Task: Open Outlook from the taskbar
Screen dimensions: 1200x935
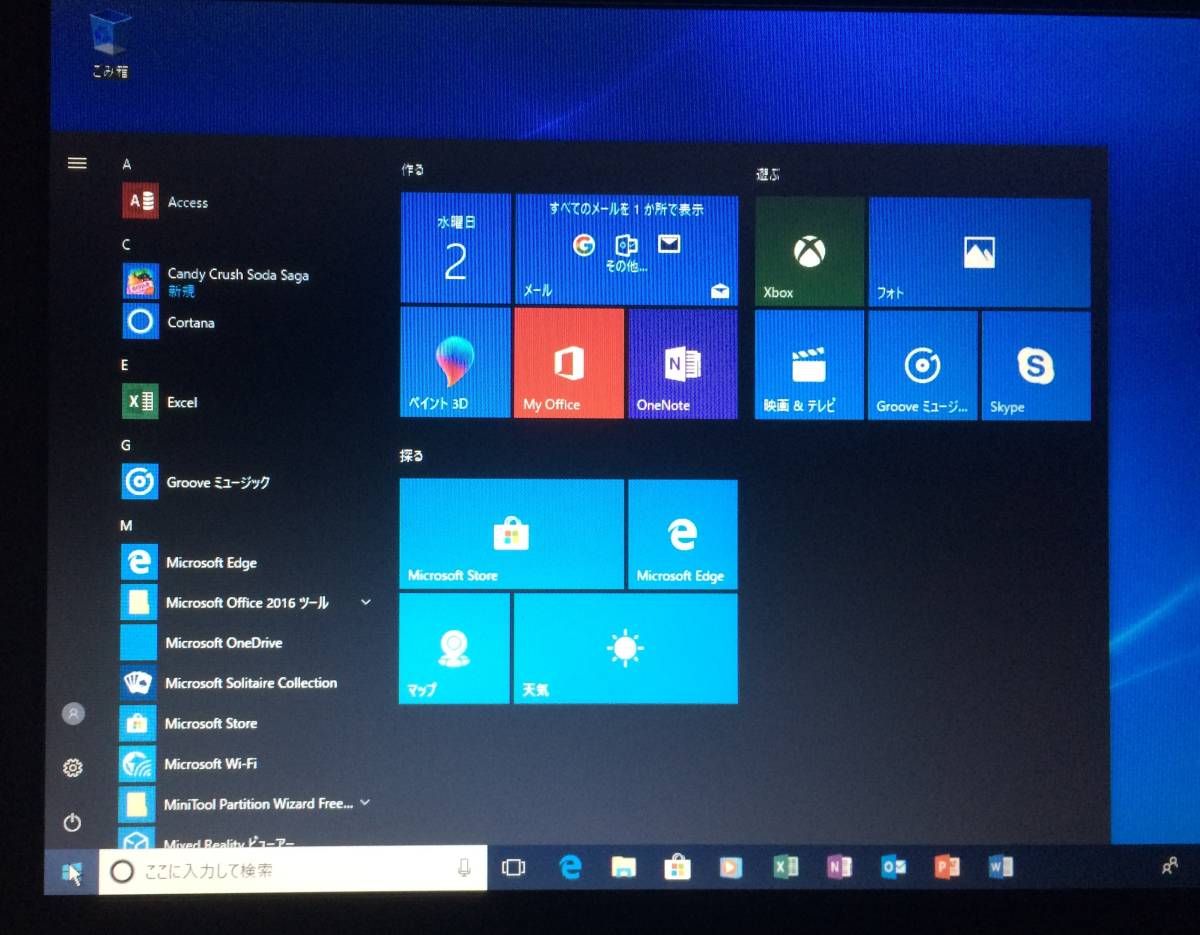Action: tap(893, 867)
